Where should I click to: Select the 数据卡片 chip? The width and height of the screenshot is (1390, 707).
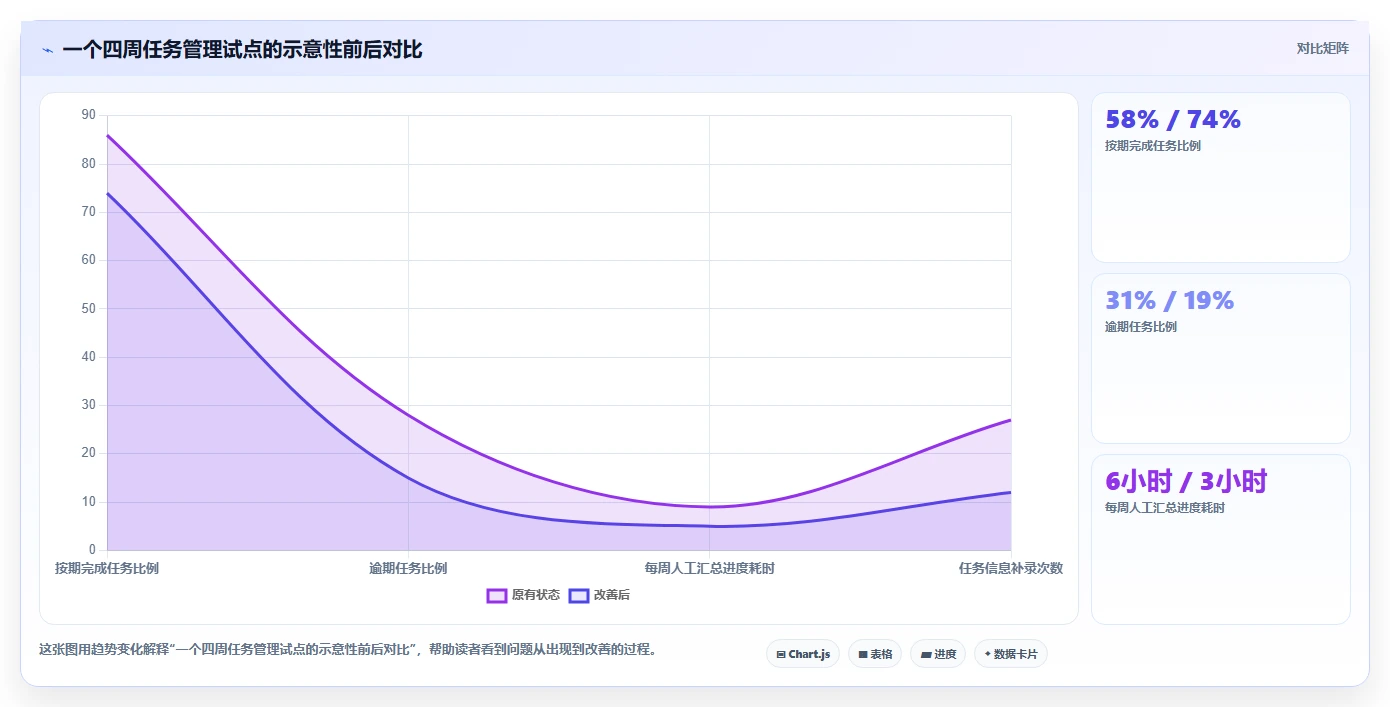pyautogui.click(x=1011, y=654)
